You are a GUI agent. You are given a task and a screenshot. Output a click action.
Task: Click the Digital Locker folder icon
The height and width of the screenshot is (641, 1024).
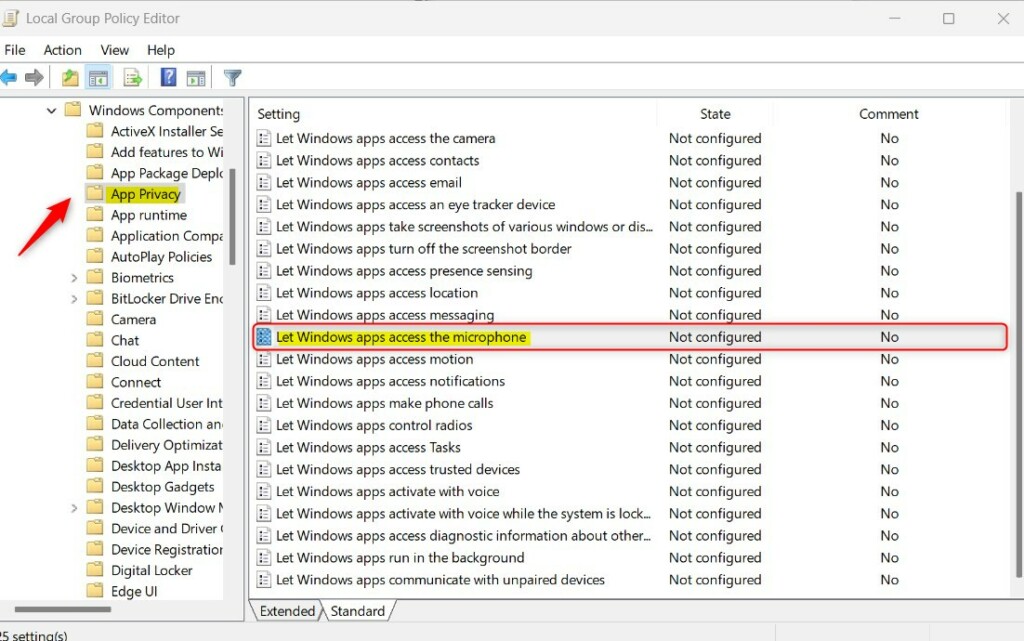click(x=95, y=569)
